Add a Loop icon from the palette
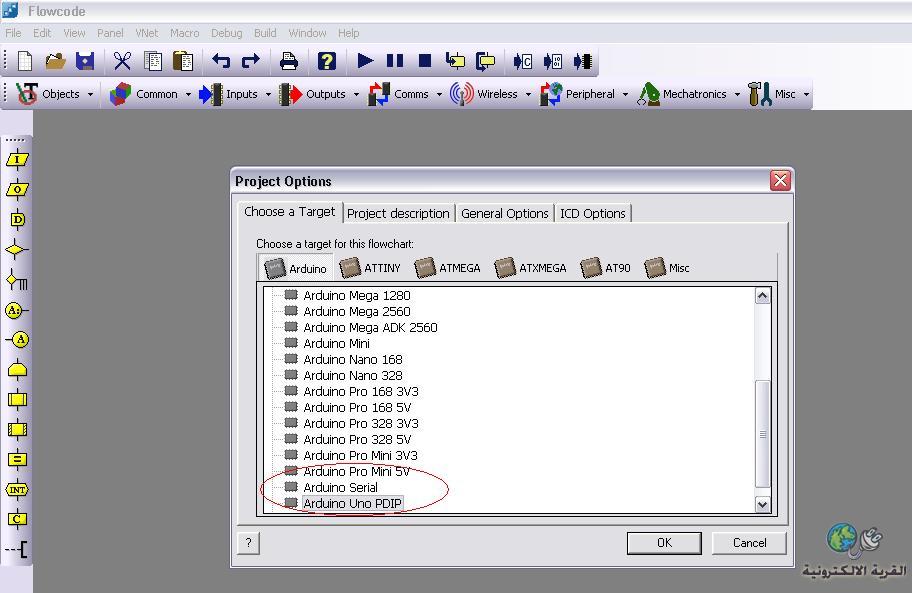 [x=17, y=369]
